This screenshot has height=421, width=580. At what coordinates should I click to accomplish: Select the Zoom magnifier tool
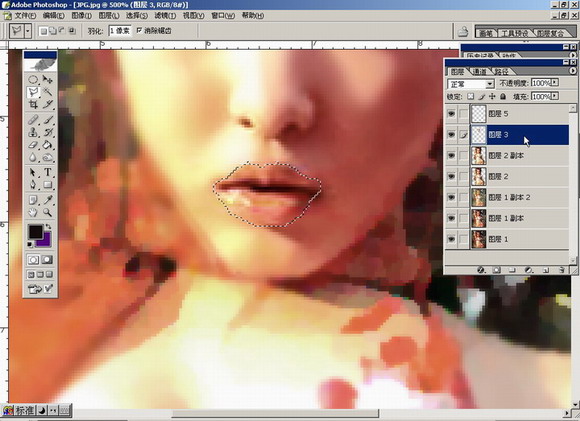pos(47,213)
